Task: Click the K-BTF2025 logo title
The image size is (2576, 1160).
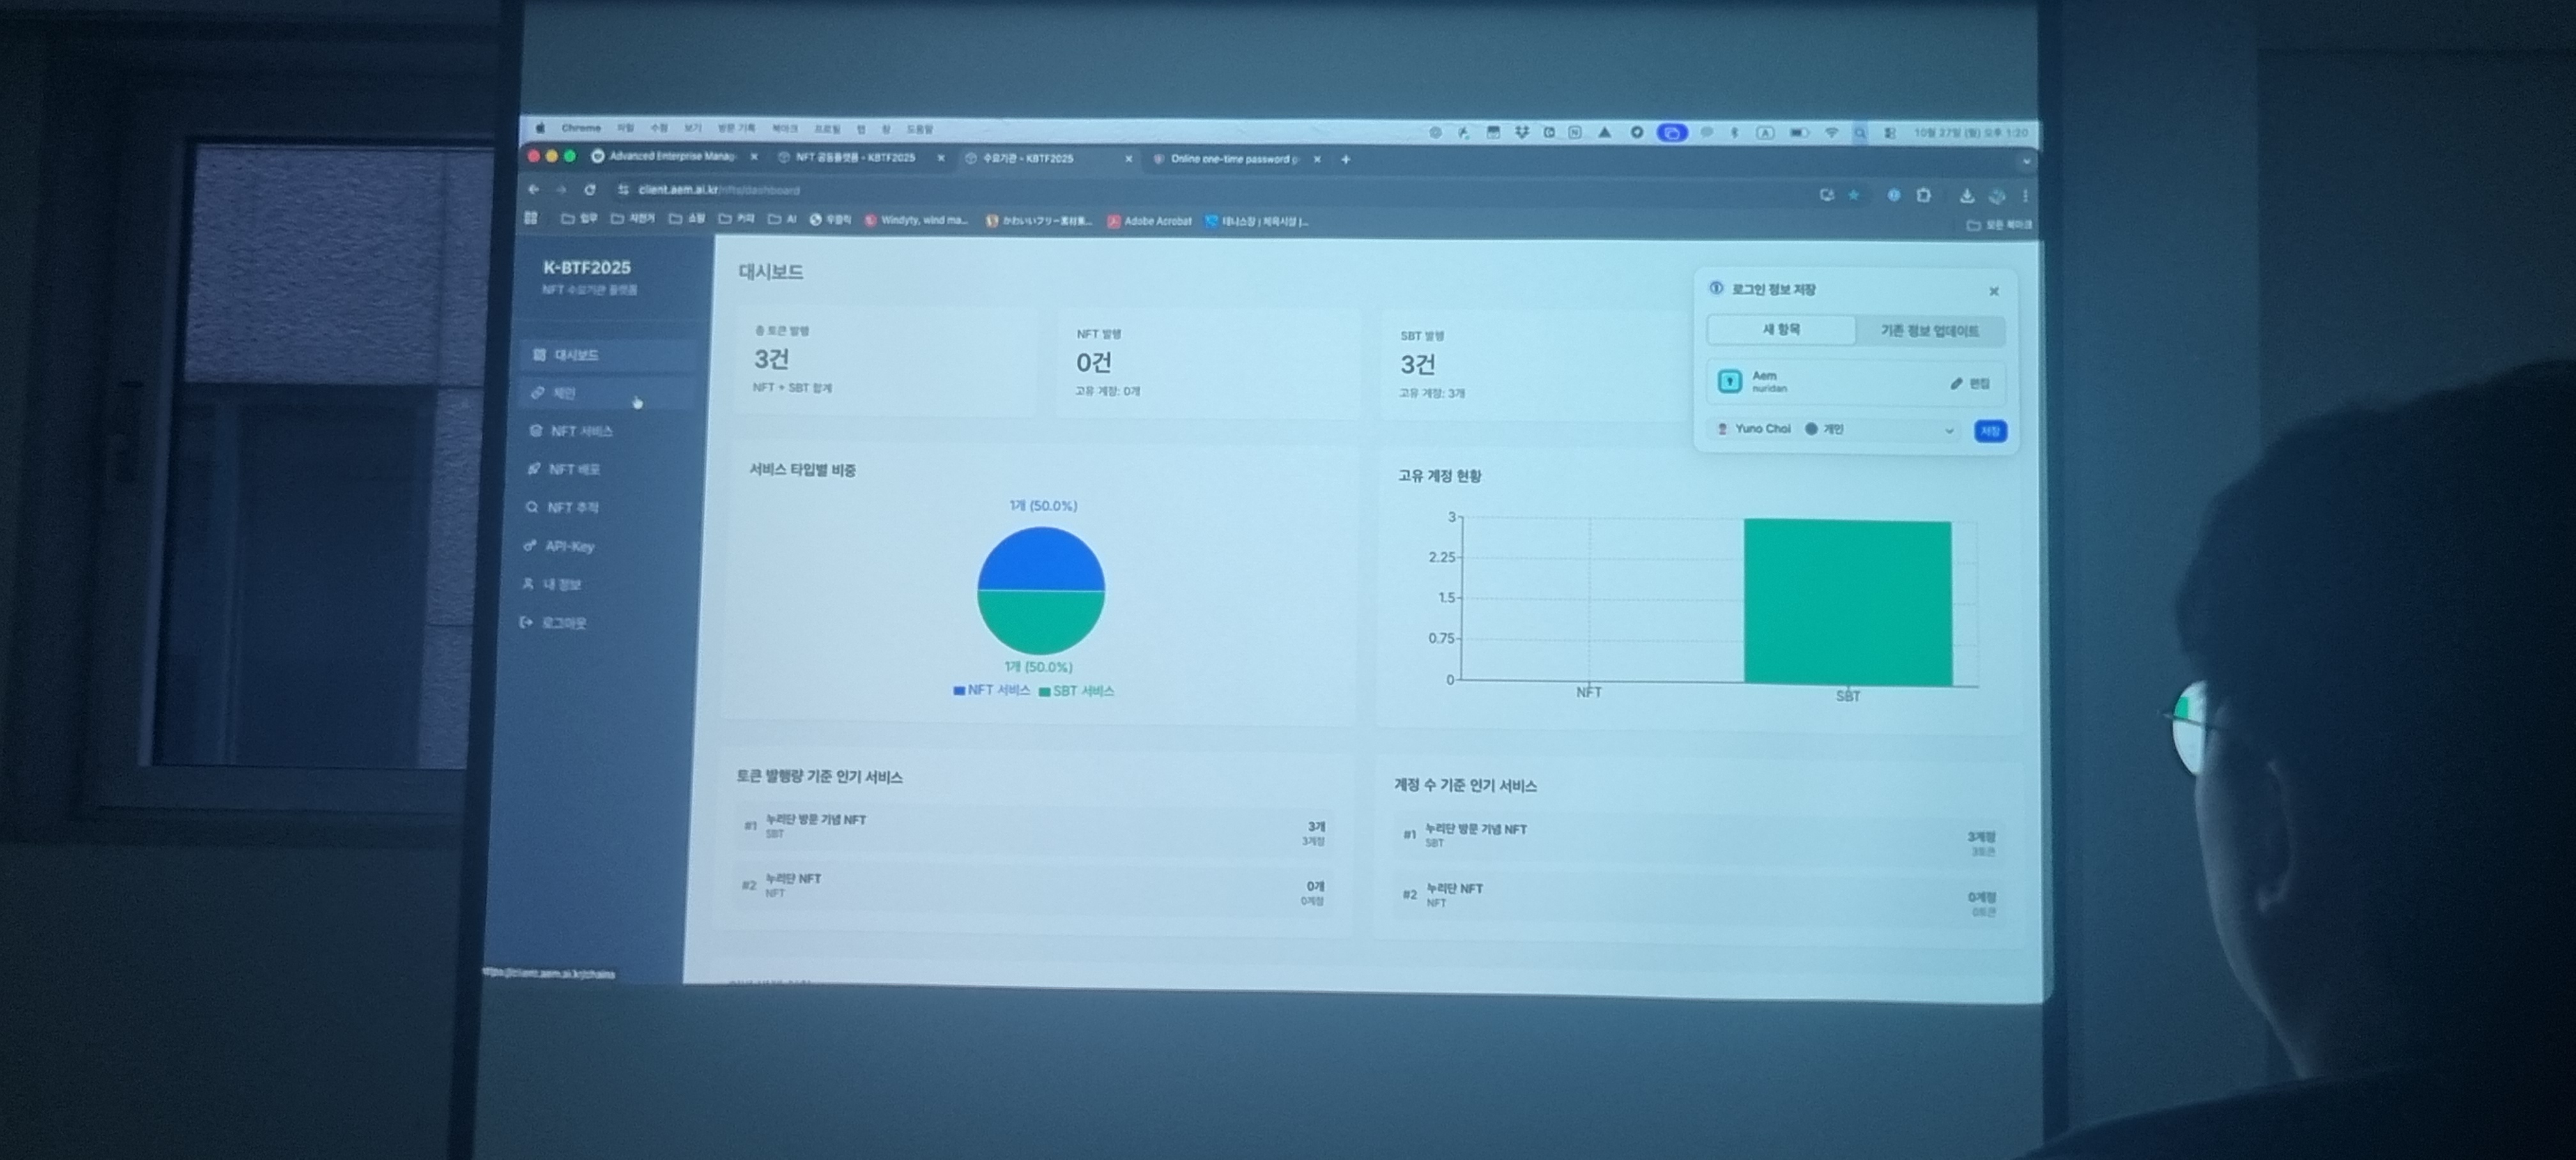Action: pos(587,268)
